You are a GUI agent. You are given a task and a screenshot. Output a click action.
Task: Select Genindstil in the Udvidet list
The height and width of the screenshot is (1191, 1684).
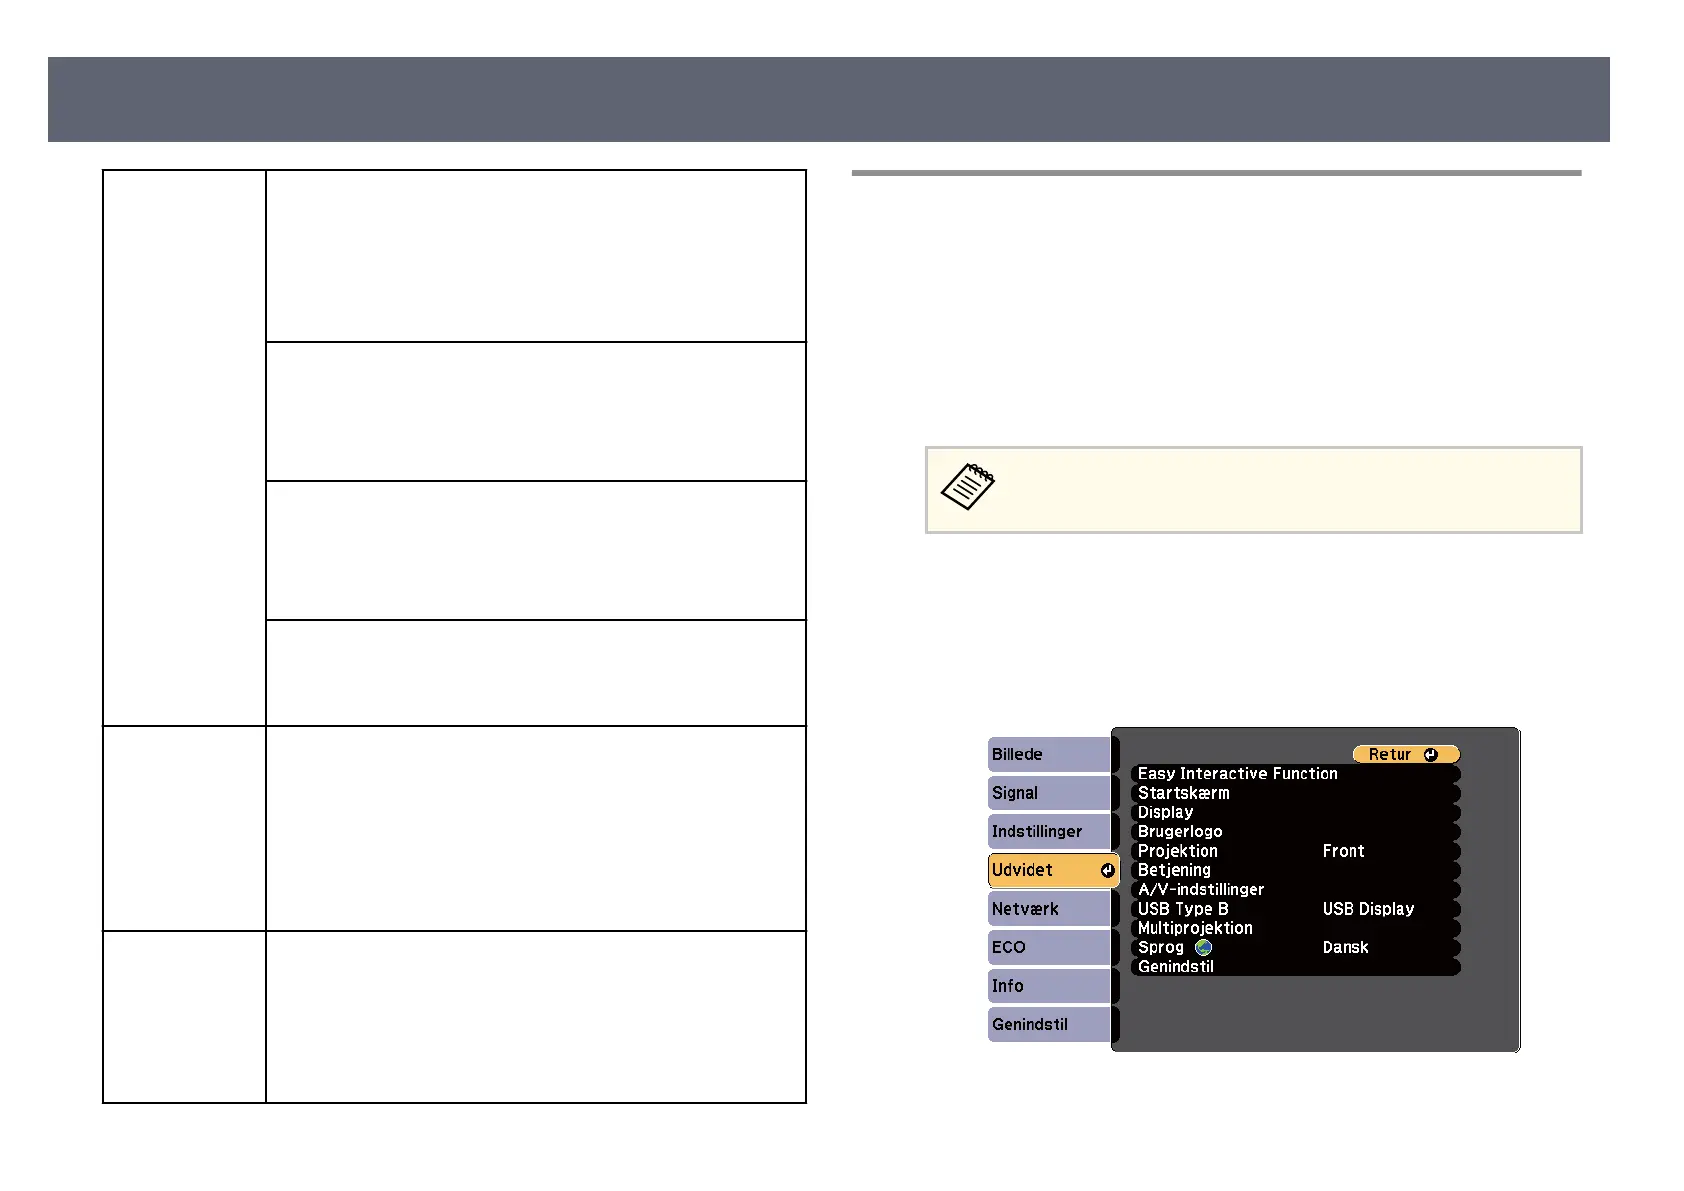[1176, 967]
